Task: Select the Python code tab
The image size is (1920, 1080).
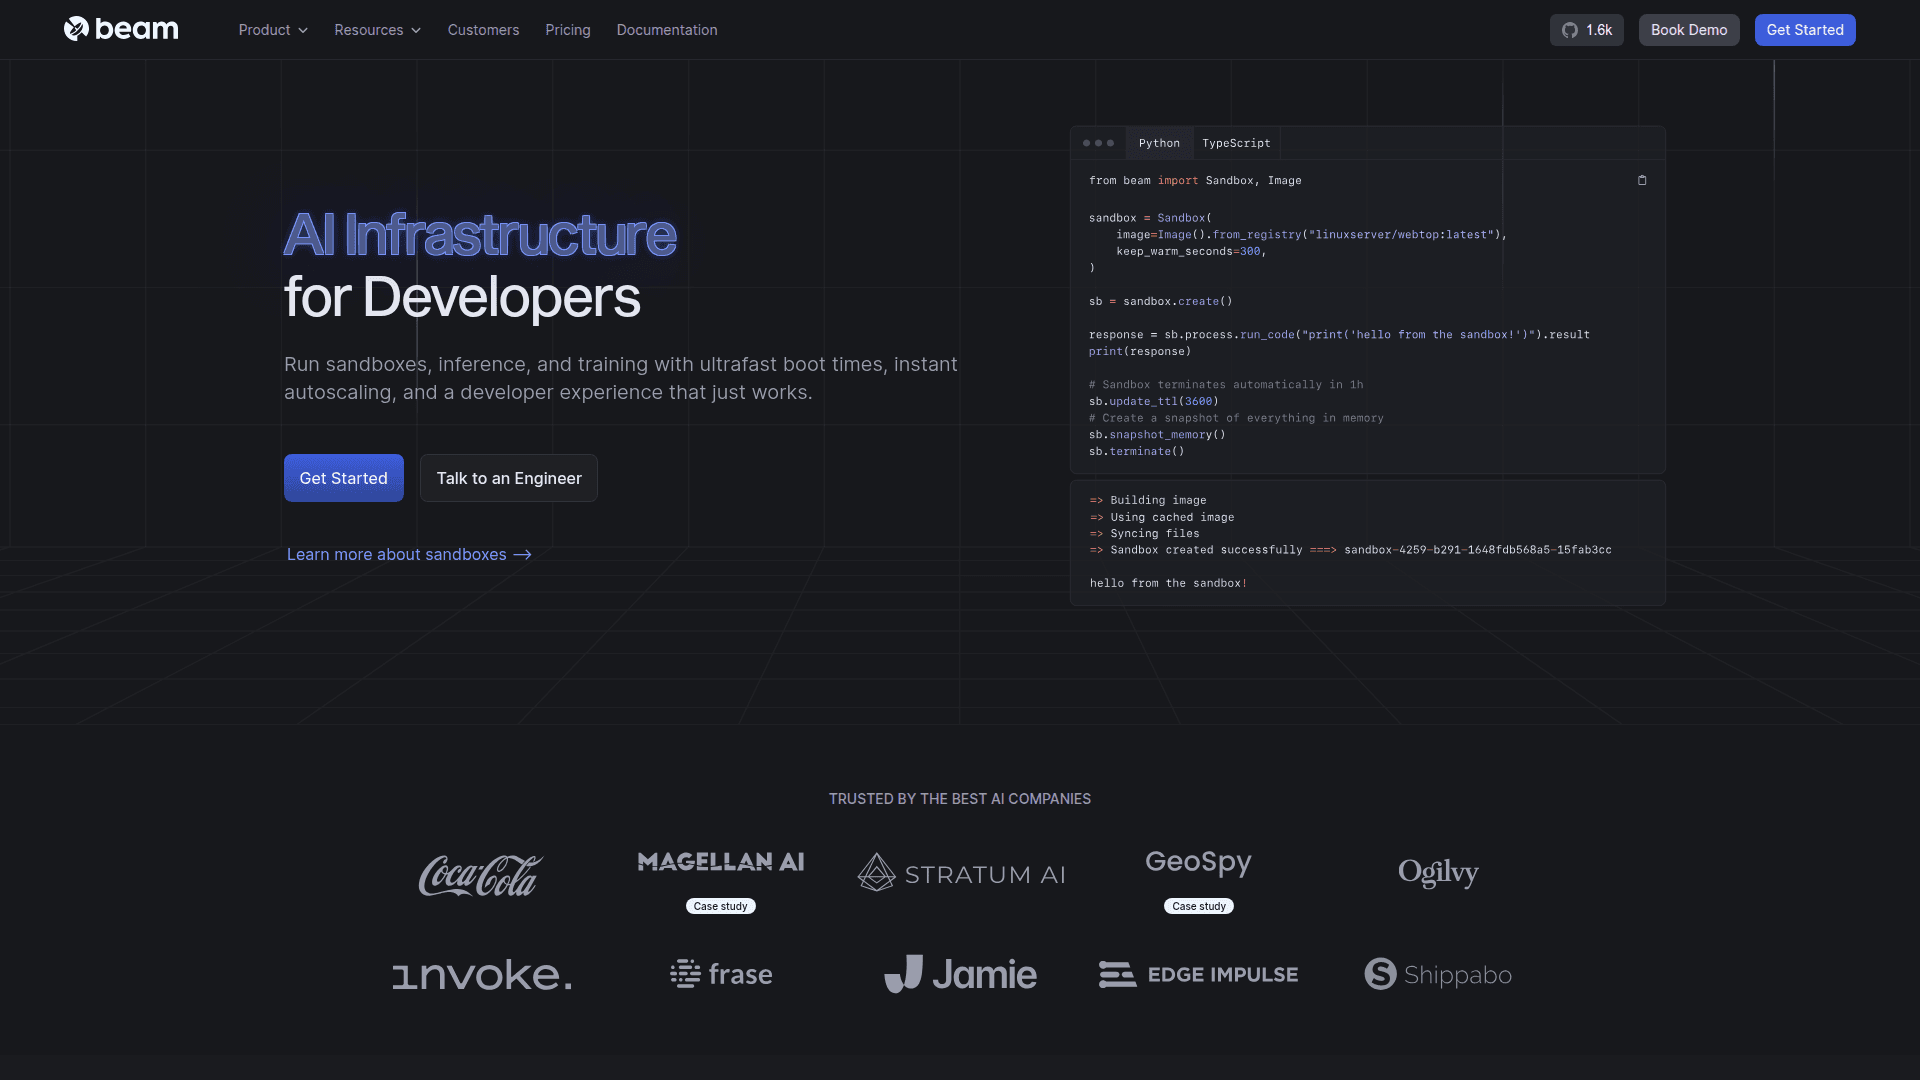Action: 1159,143
